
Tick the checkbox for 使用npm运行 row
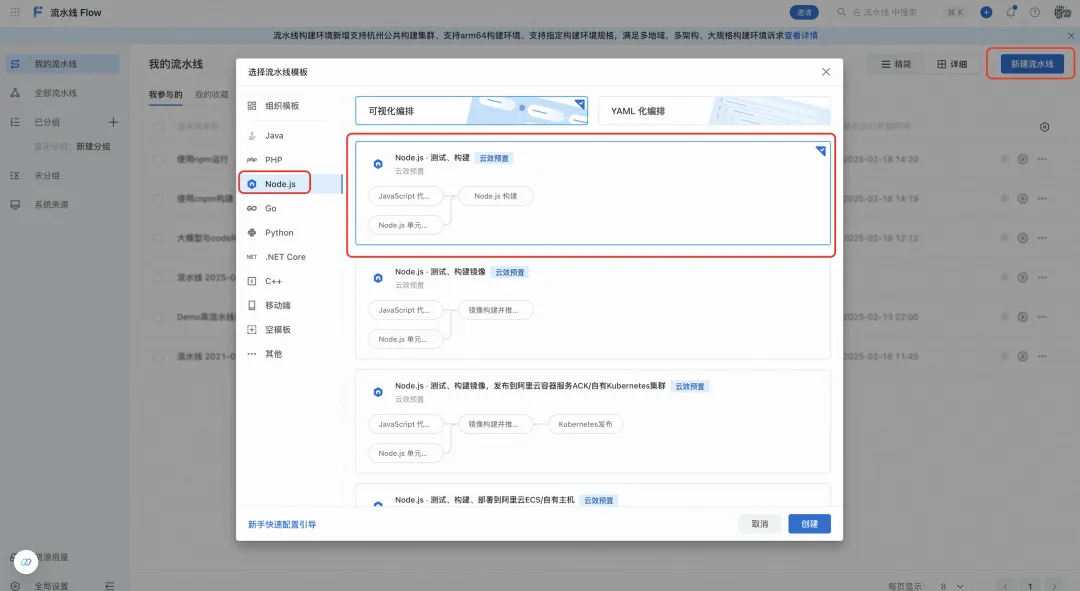point(158,159)
